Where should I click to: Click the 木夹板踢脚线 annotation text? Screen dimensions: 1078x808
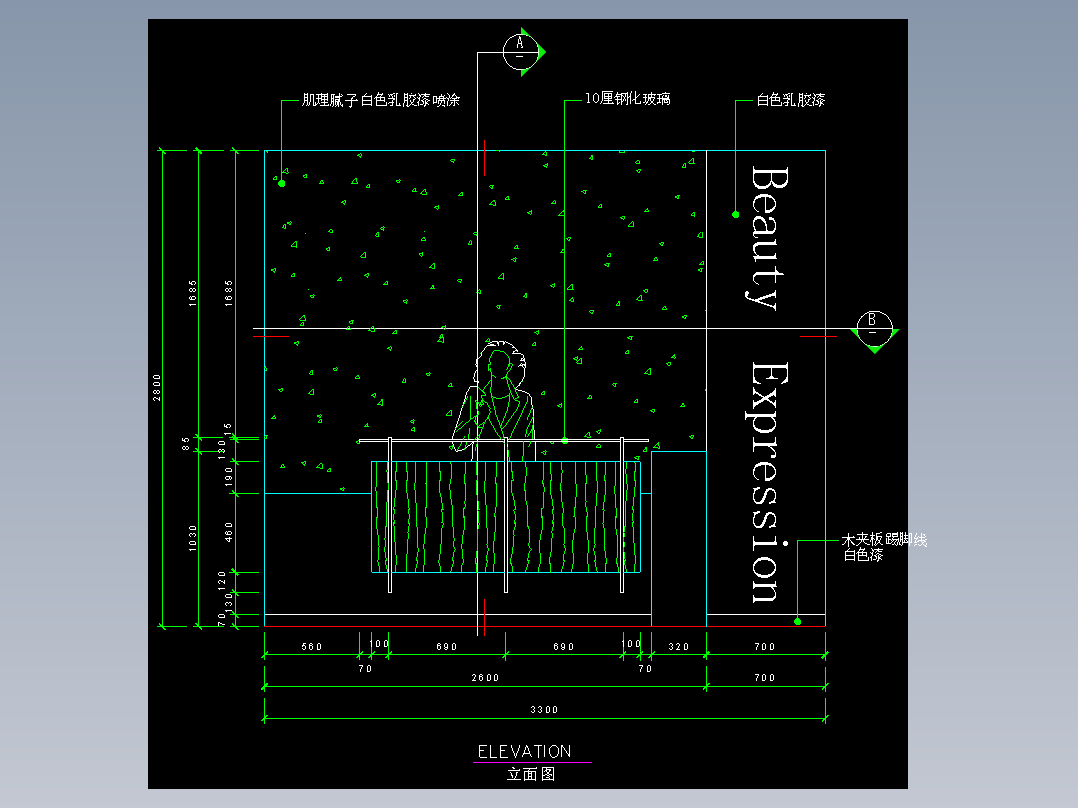pyautogui.click(x=884, y=540)
